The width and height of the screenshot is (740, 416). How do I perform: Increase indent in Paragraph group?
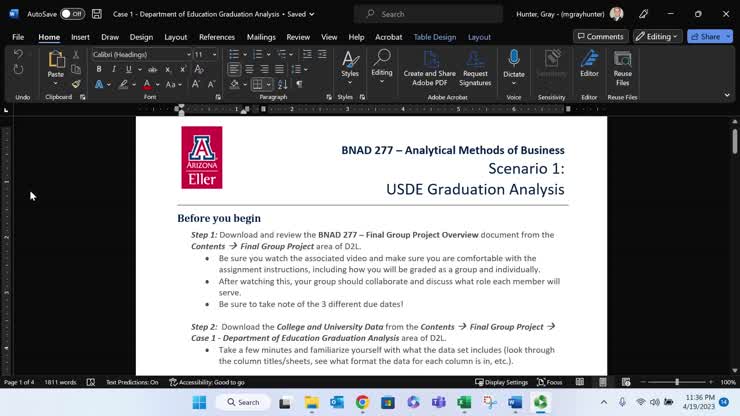pyautogui.click(x=322, y=54)
